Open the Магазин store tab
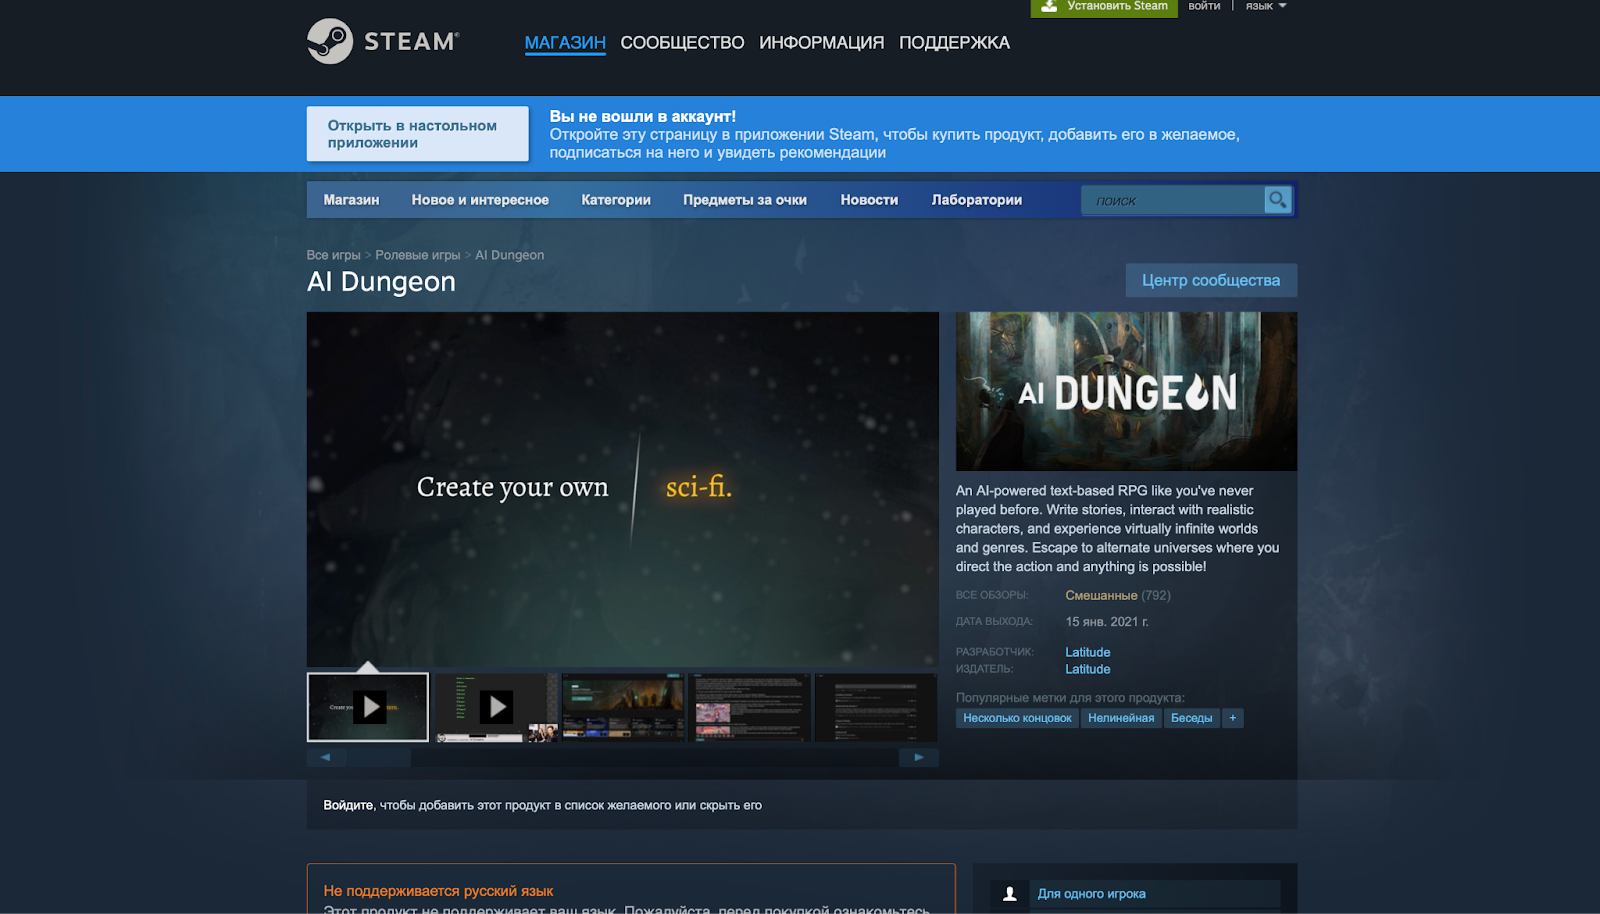 (351, 200)
